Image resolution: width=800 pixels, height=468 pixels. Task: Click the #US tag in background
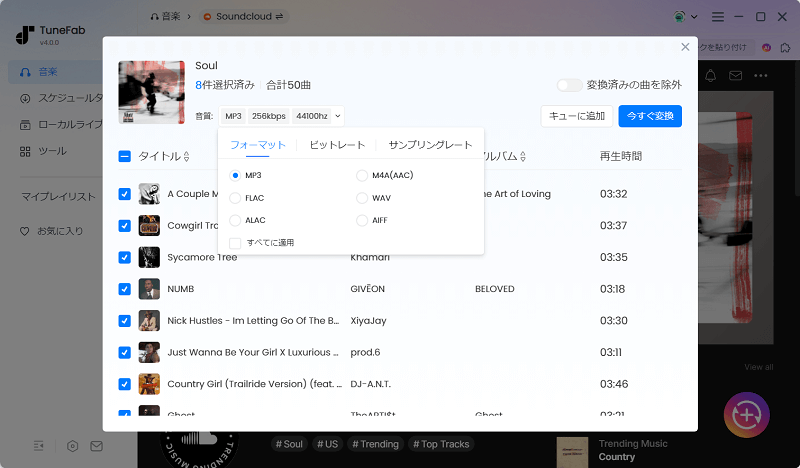tap(328, 444)
